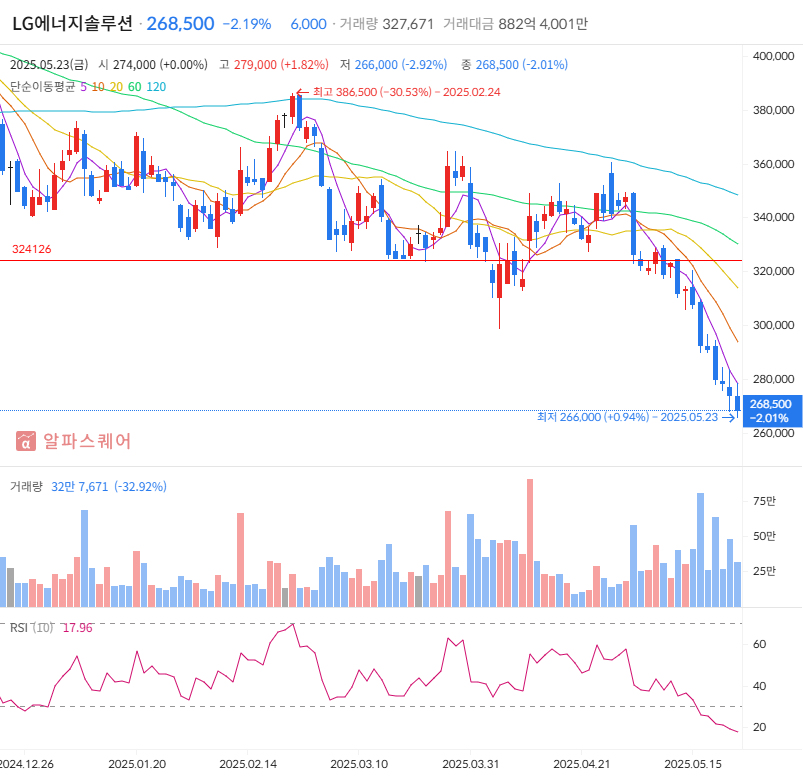803x777 pixels.
Task: Click the 25만 volume axis label
Action: click(x=764, y=571)
